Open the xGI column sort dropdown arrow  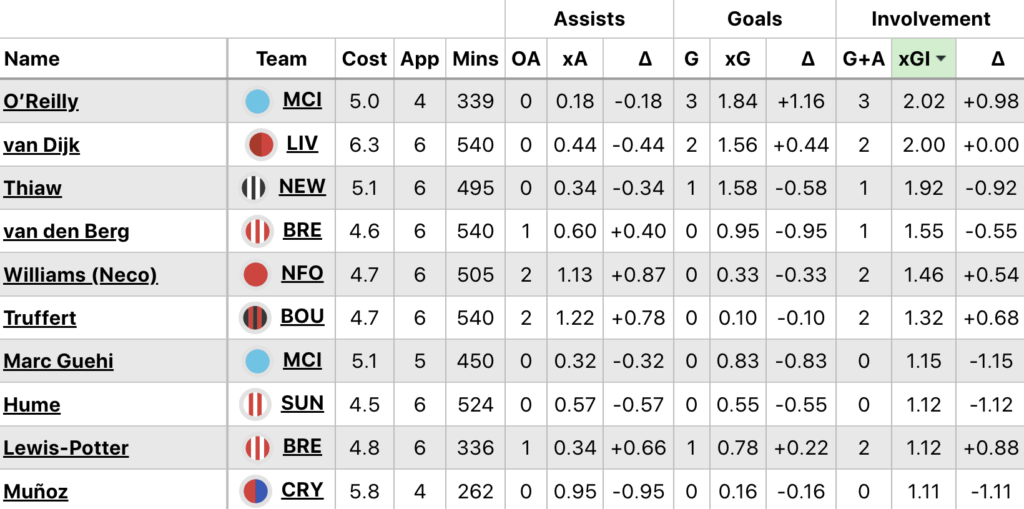[x=942, y=60]
